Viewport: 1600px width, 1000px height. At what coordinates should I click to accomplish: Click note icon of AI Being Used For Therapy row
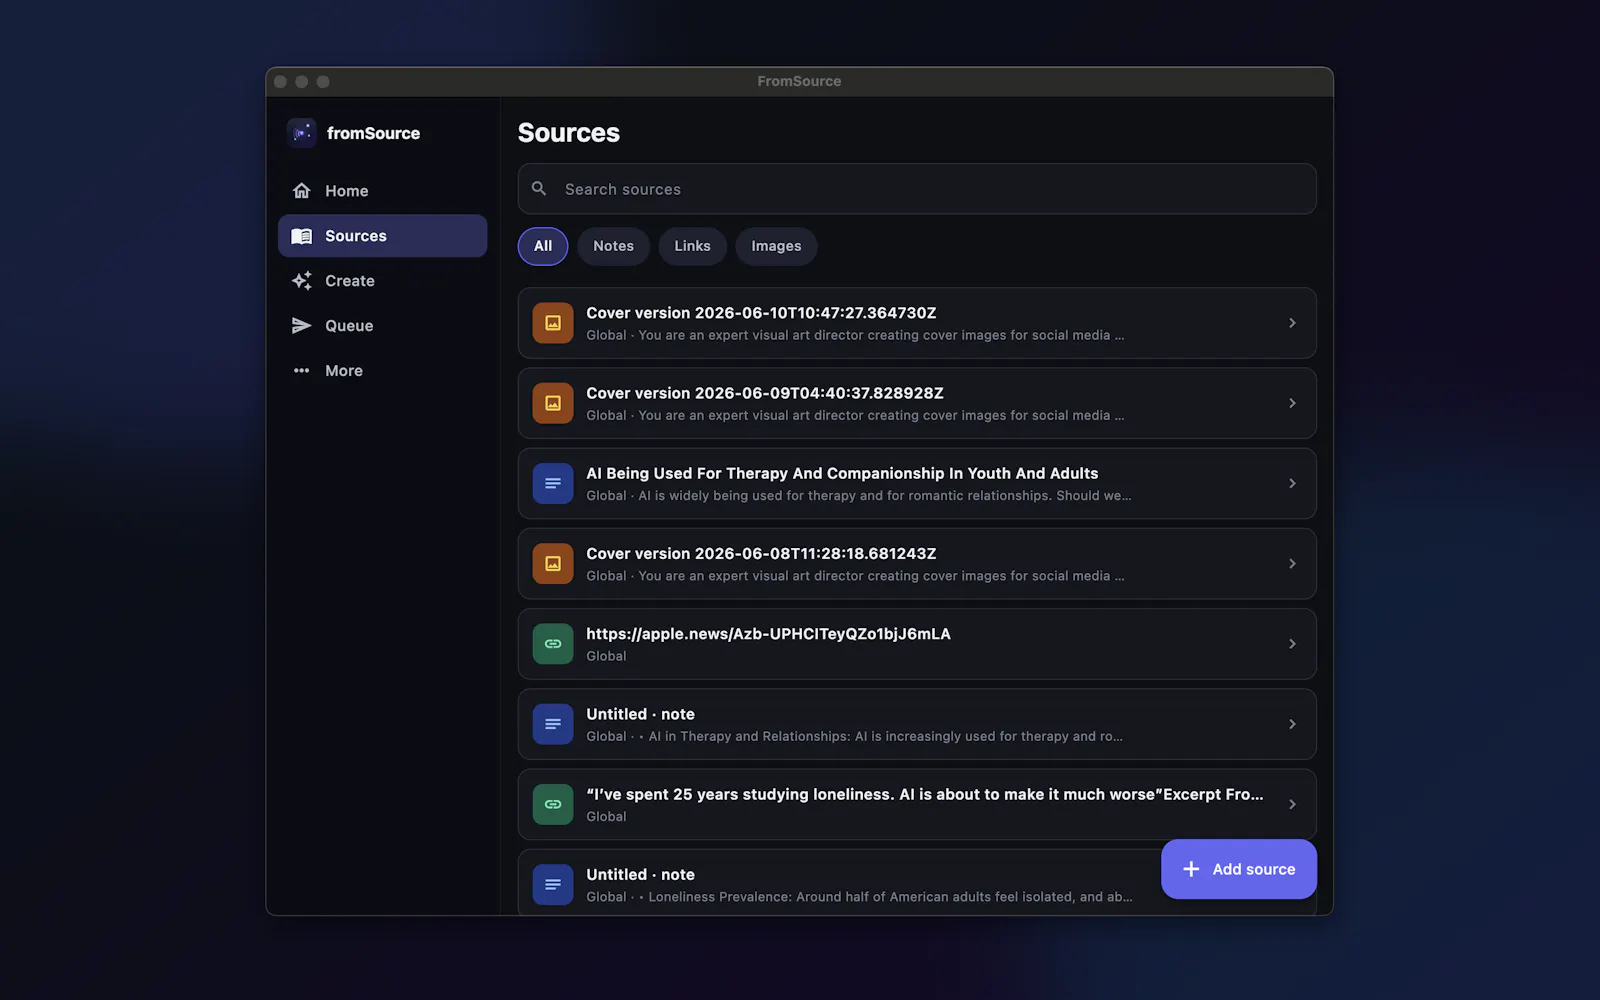click(553, 484)
